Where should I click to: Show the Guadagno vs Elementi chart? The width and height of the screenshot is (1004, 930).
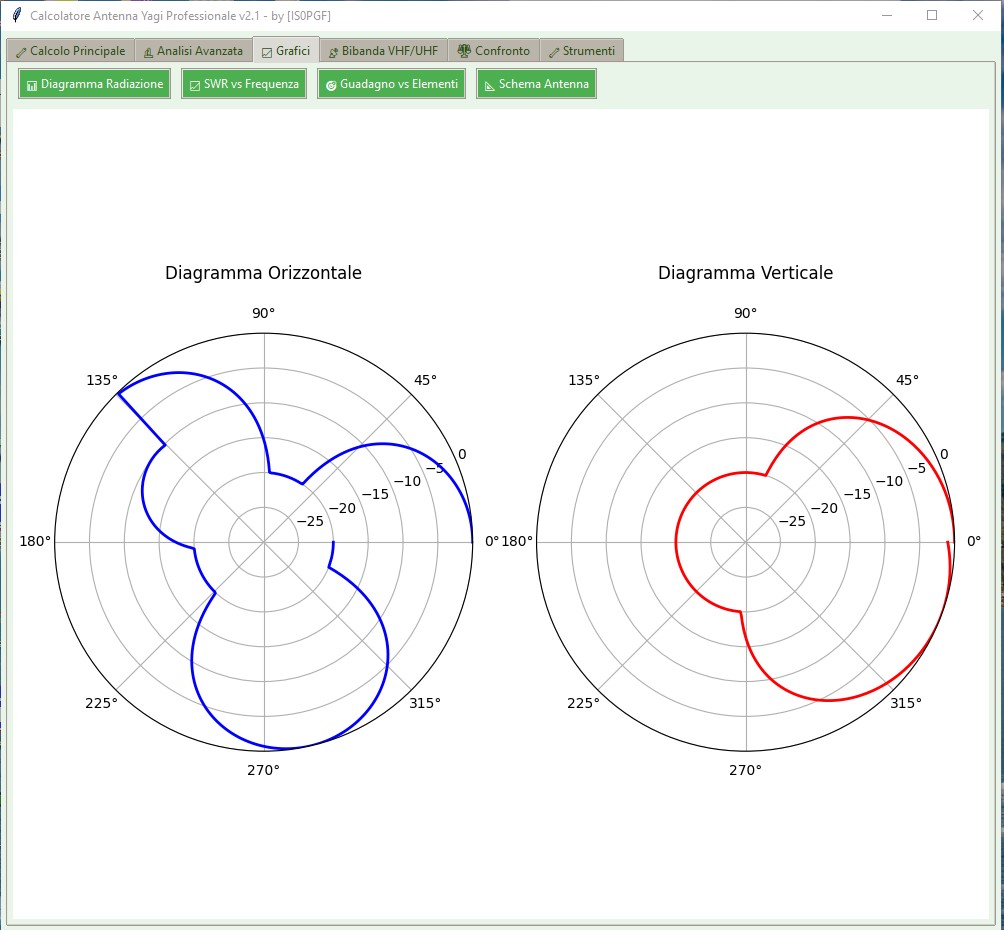click(391, 84)
